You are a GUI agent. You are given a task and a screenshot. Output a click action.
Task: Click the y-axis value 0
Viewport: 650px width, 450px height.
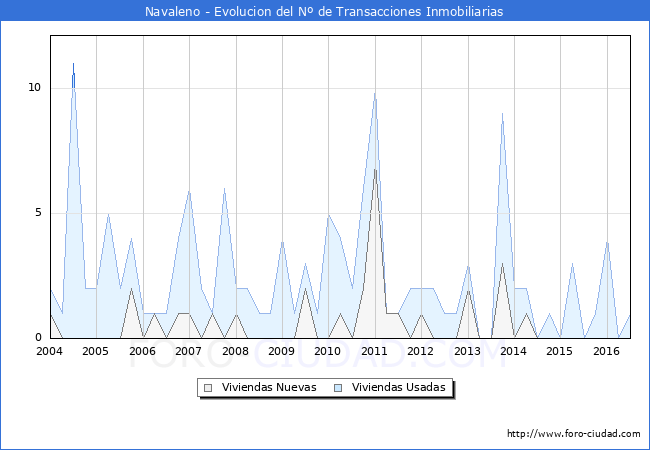click(x=39, y=338)
